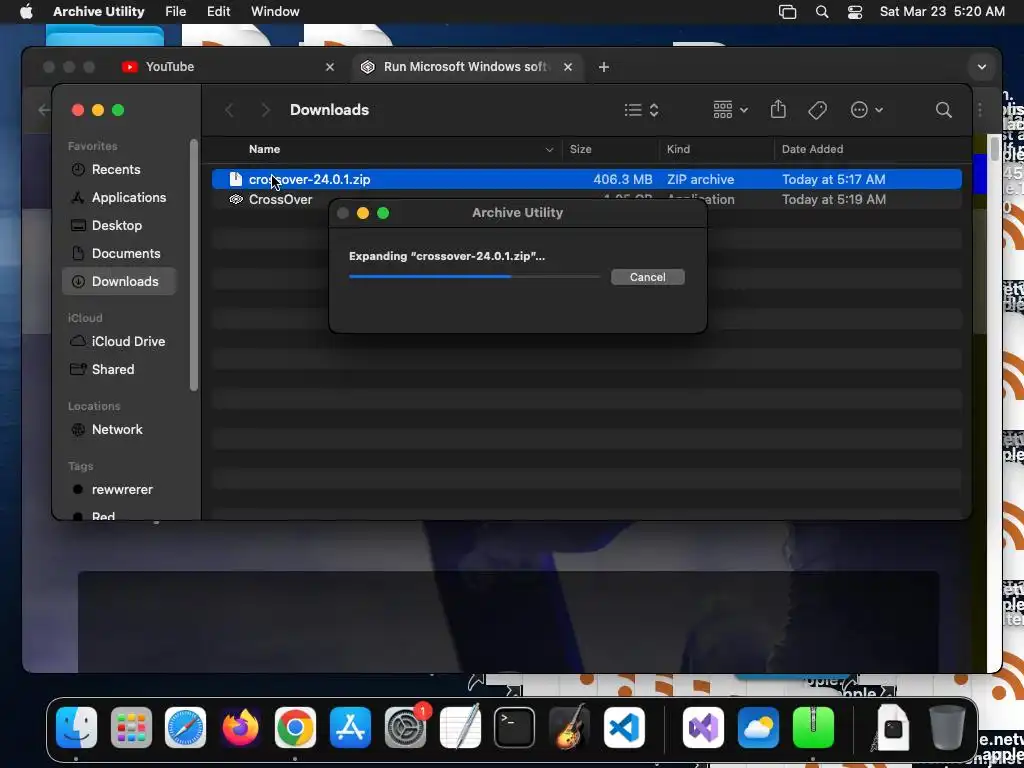Click the ZIP archive kind cell
The image size is (1024, 768).
tap(700, 179)
